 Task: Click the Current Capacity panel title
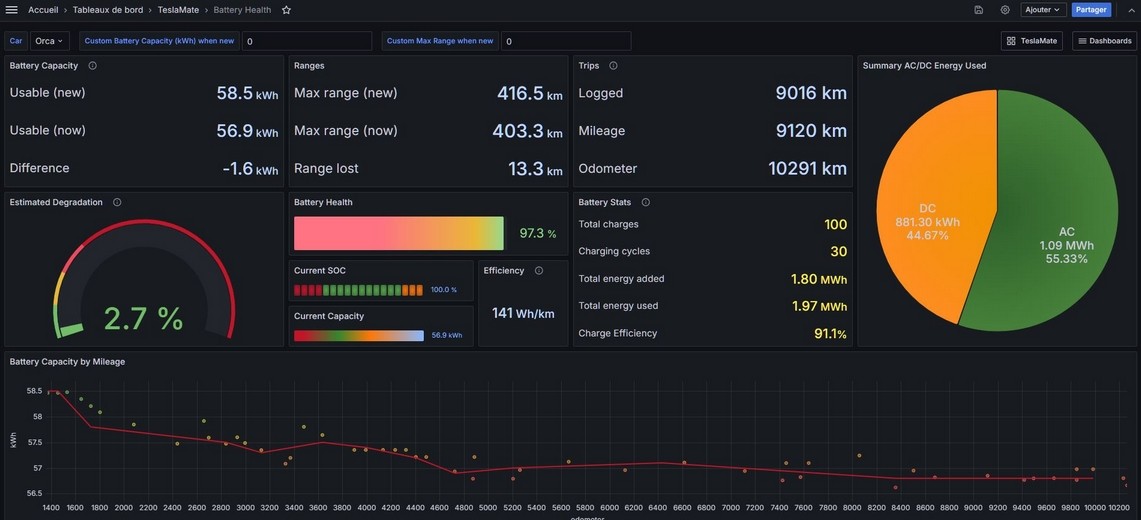(x=329, y=316)
